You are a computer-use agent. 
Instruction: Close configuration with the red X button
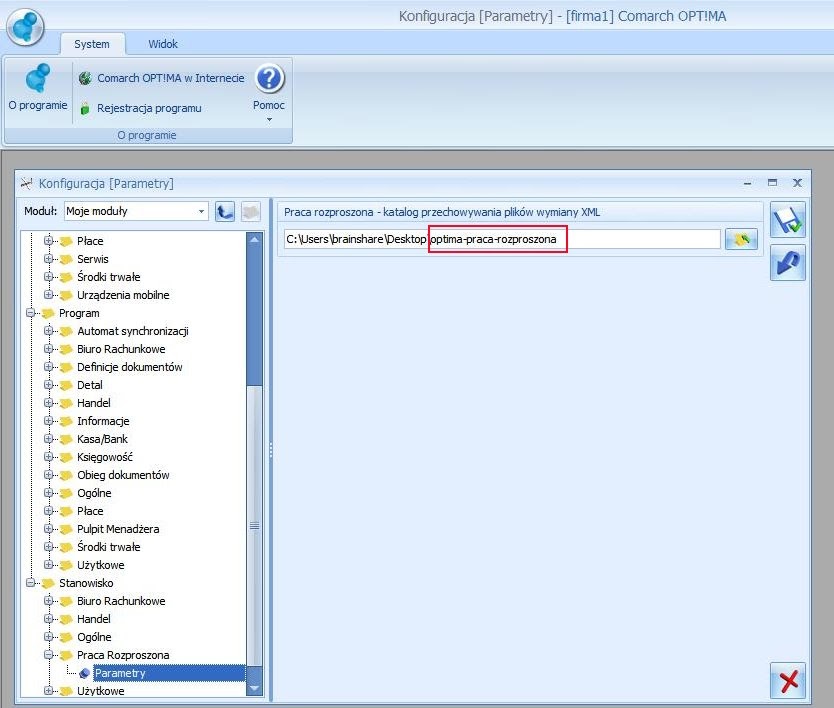point(788,680)
